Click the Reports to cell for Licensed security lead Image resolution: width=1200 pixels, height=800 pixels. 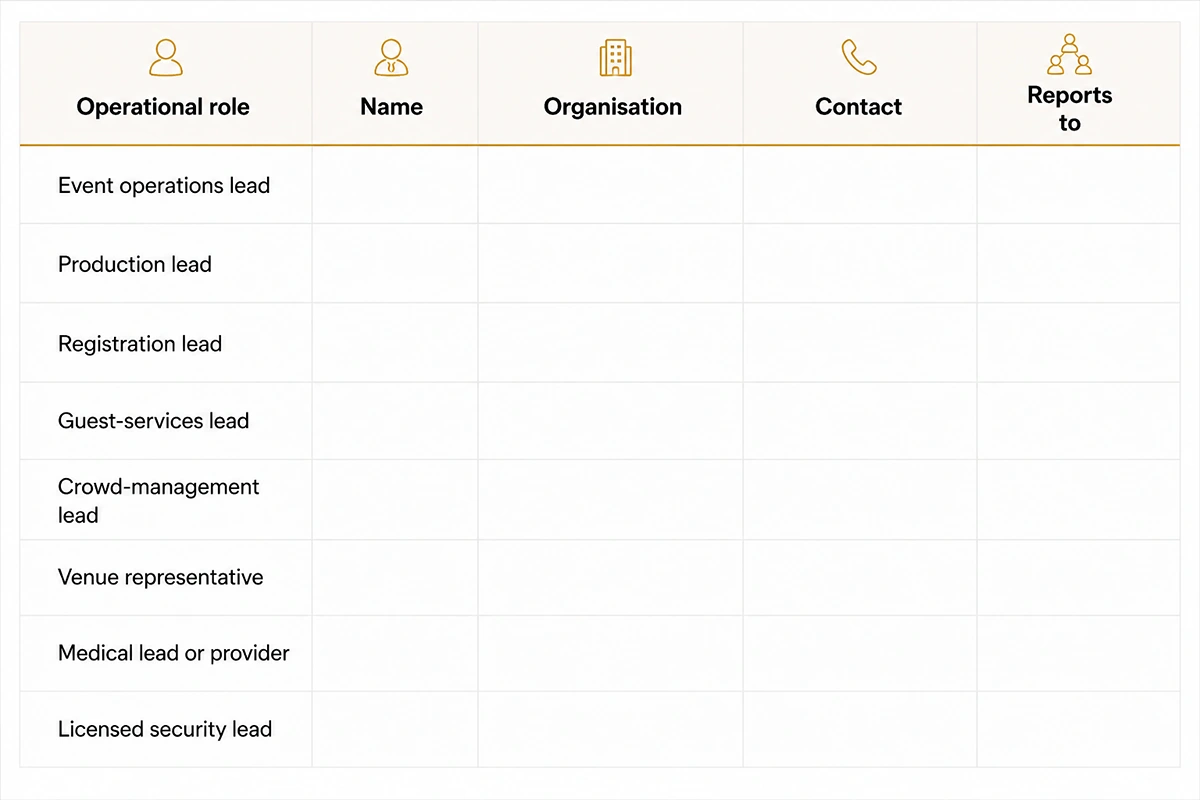click(x=1078, y=729)
